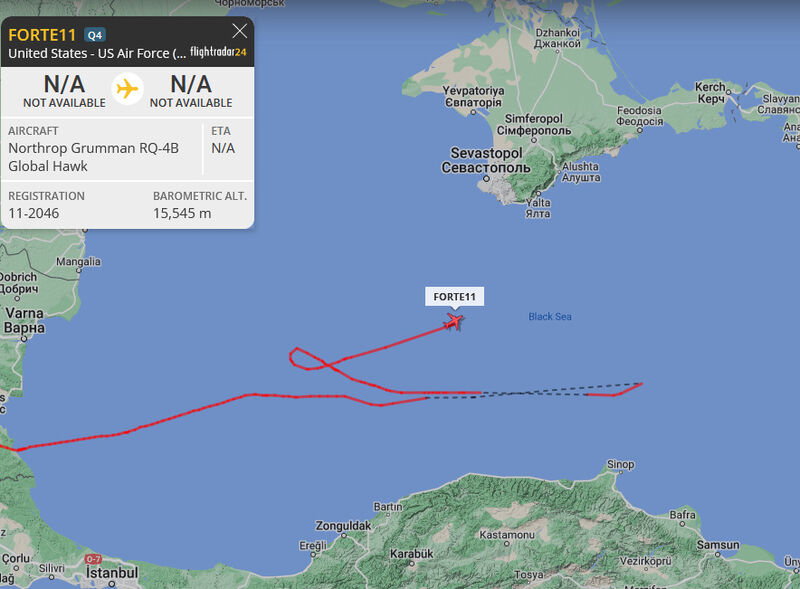Click the Black Sea label
This screenshot has height=589, width=800.
coord(549,316)
